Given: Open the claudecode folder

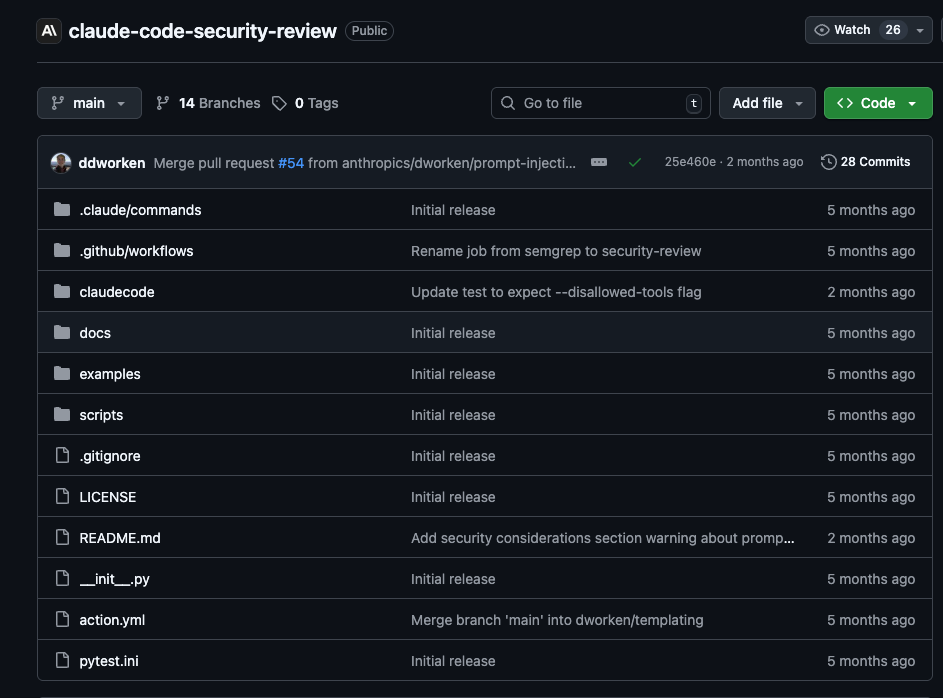Looking at the screenshot, I should pyautogui.click(x=117, y=292).
